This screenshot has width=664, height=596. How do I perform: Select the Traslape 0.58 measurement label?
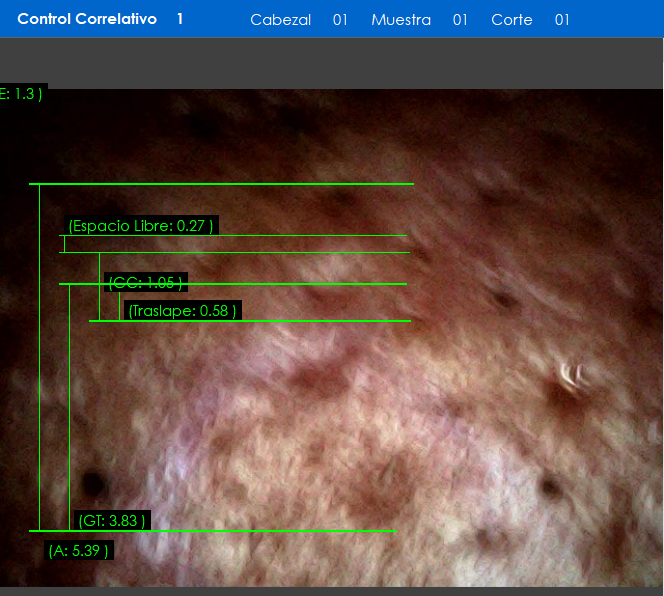coord(182,311)
